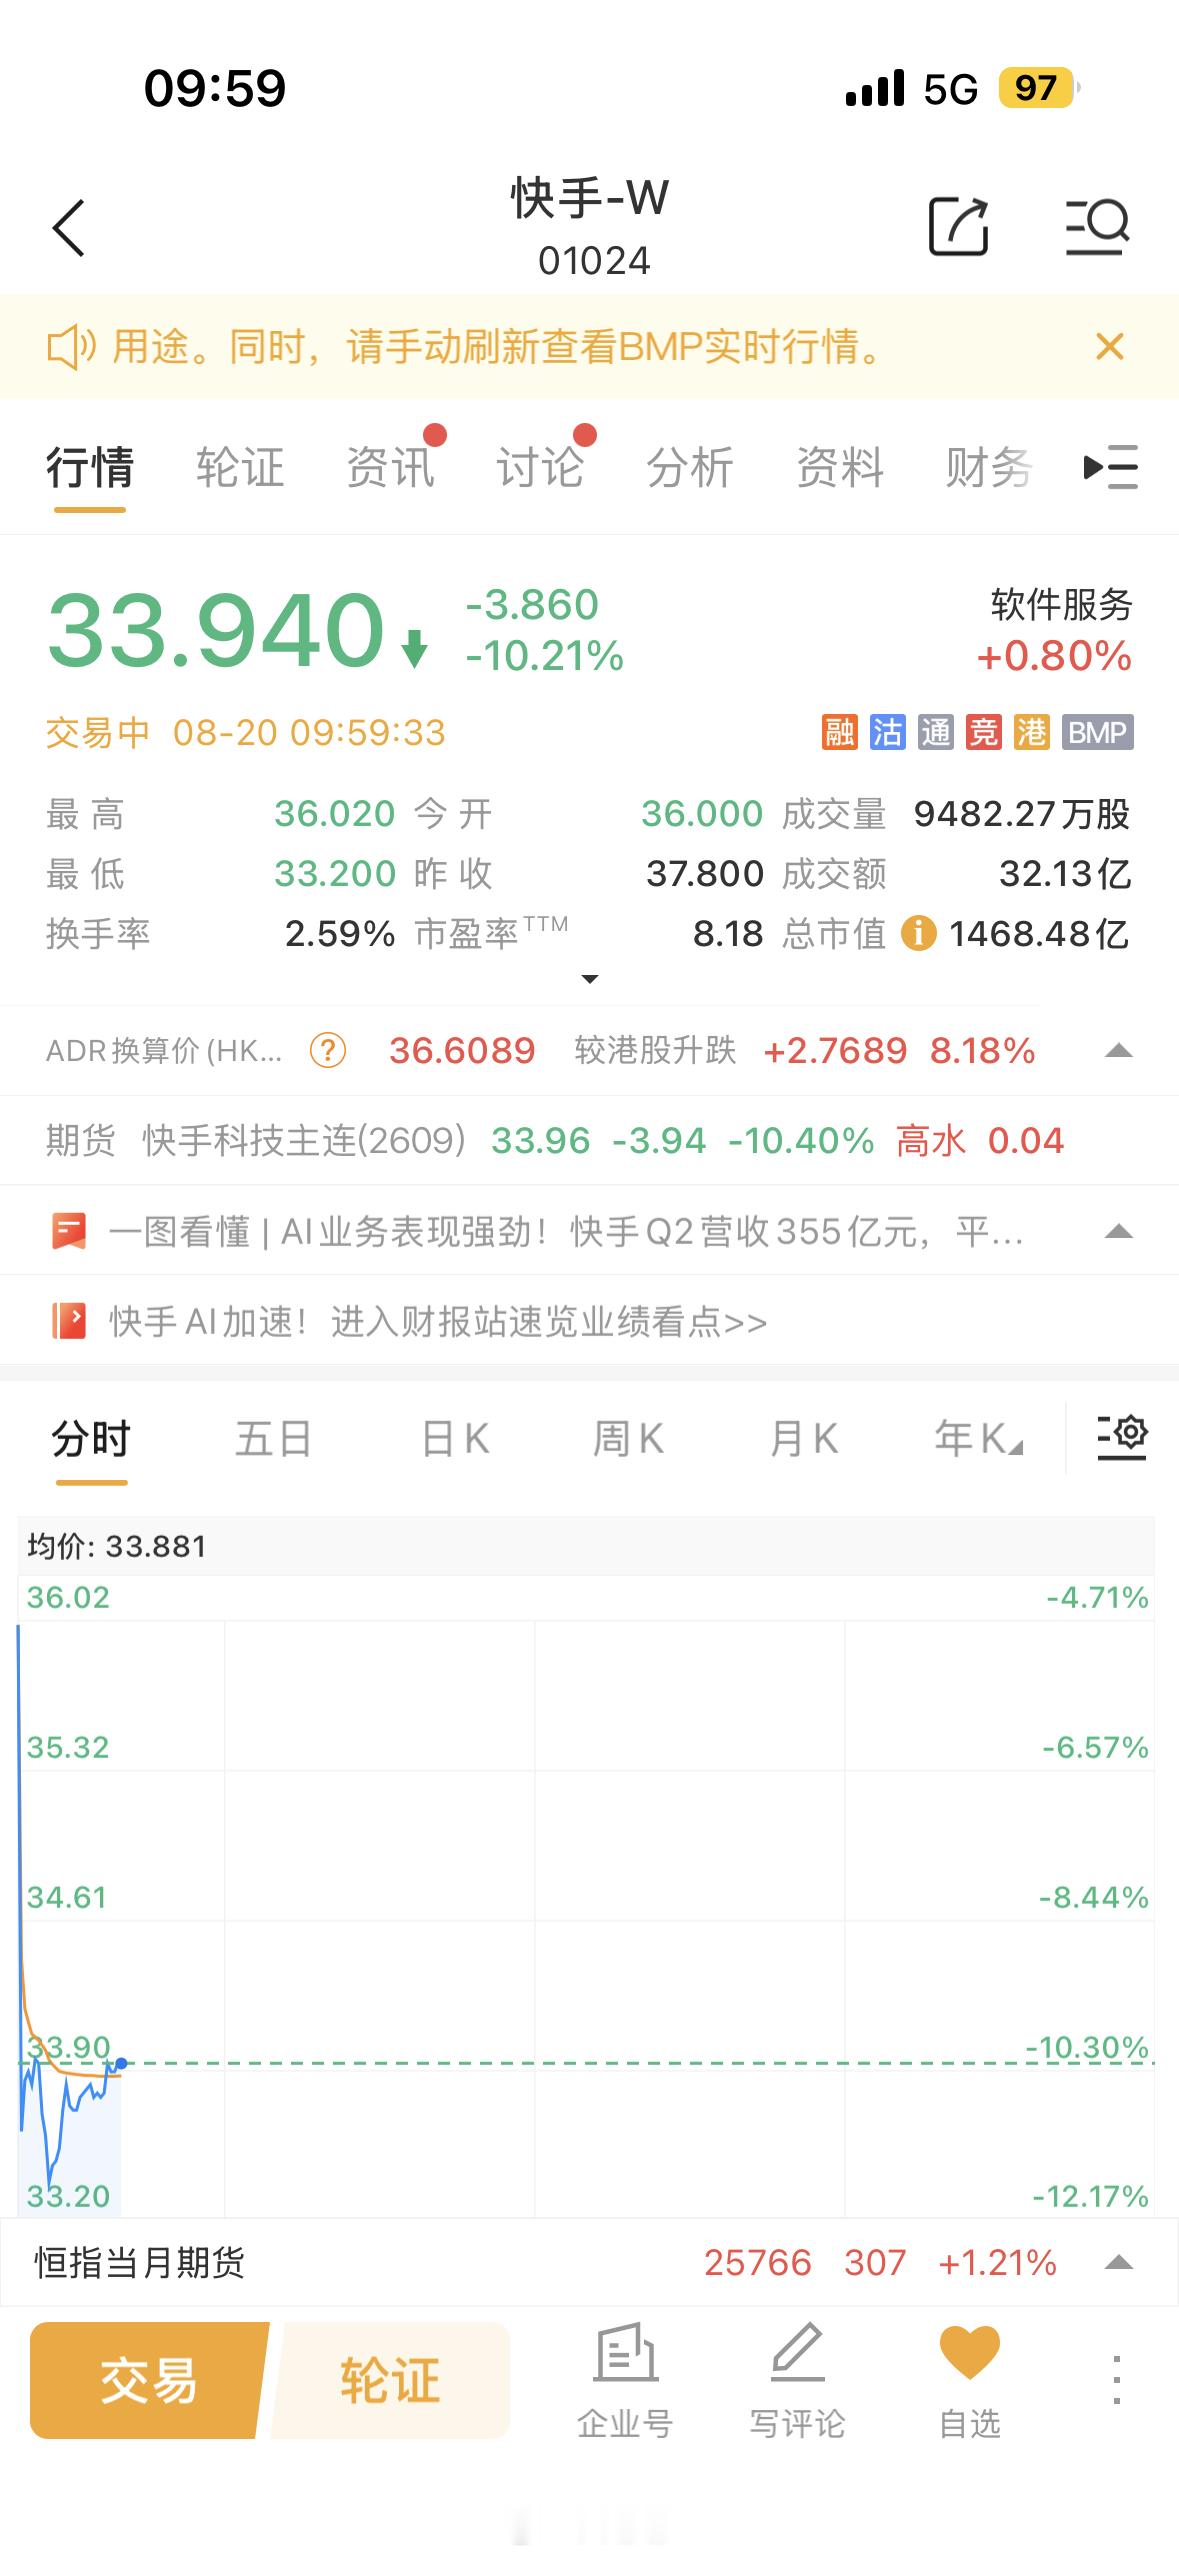The width and height of the screenshot is (1179, 2556).
Task: Tap the 港 Hong Kong badge
Action: coord(1032,733)
